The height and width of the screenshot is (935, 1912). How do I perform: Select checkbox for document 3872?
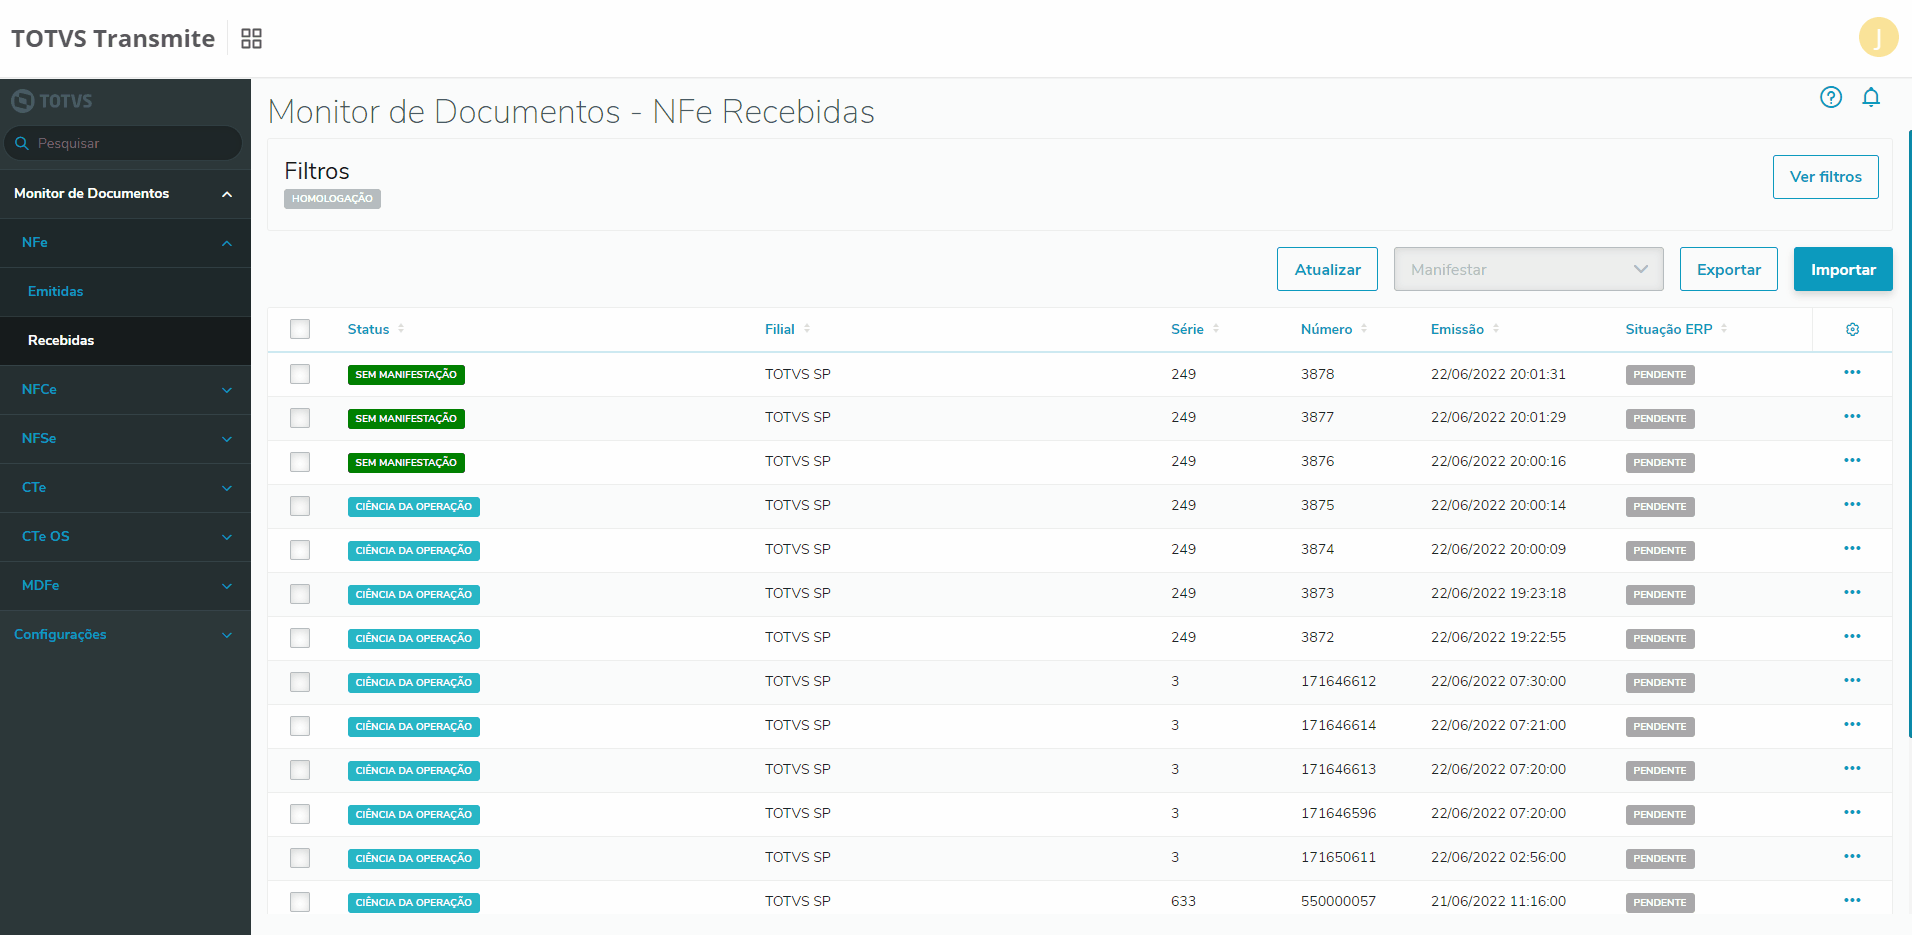(x=300, y=638)
